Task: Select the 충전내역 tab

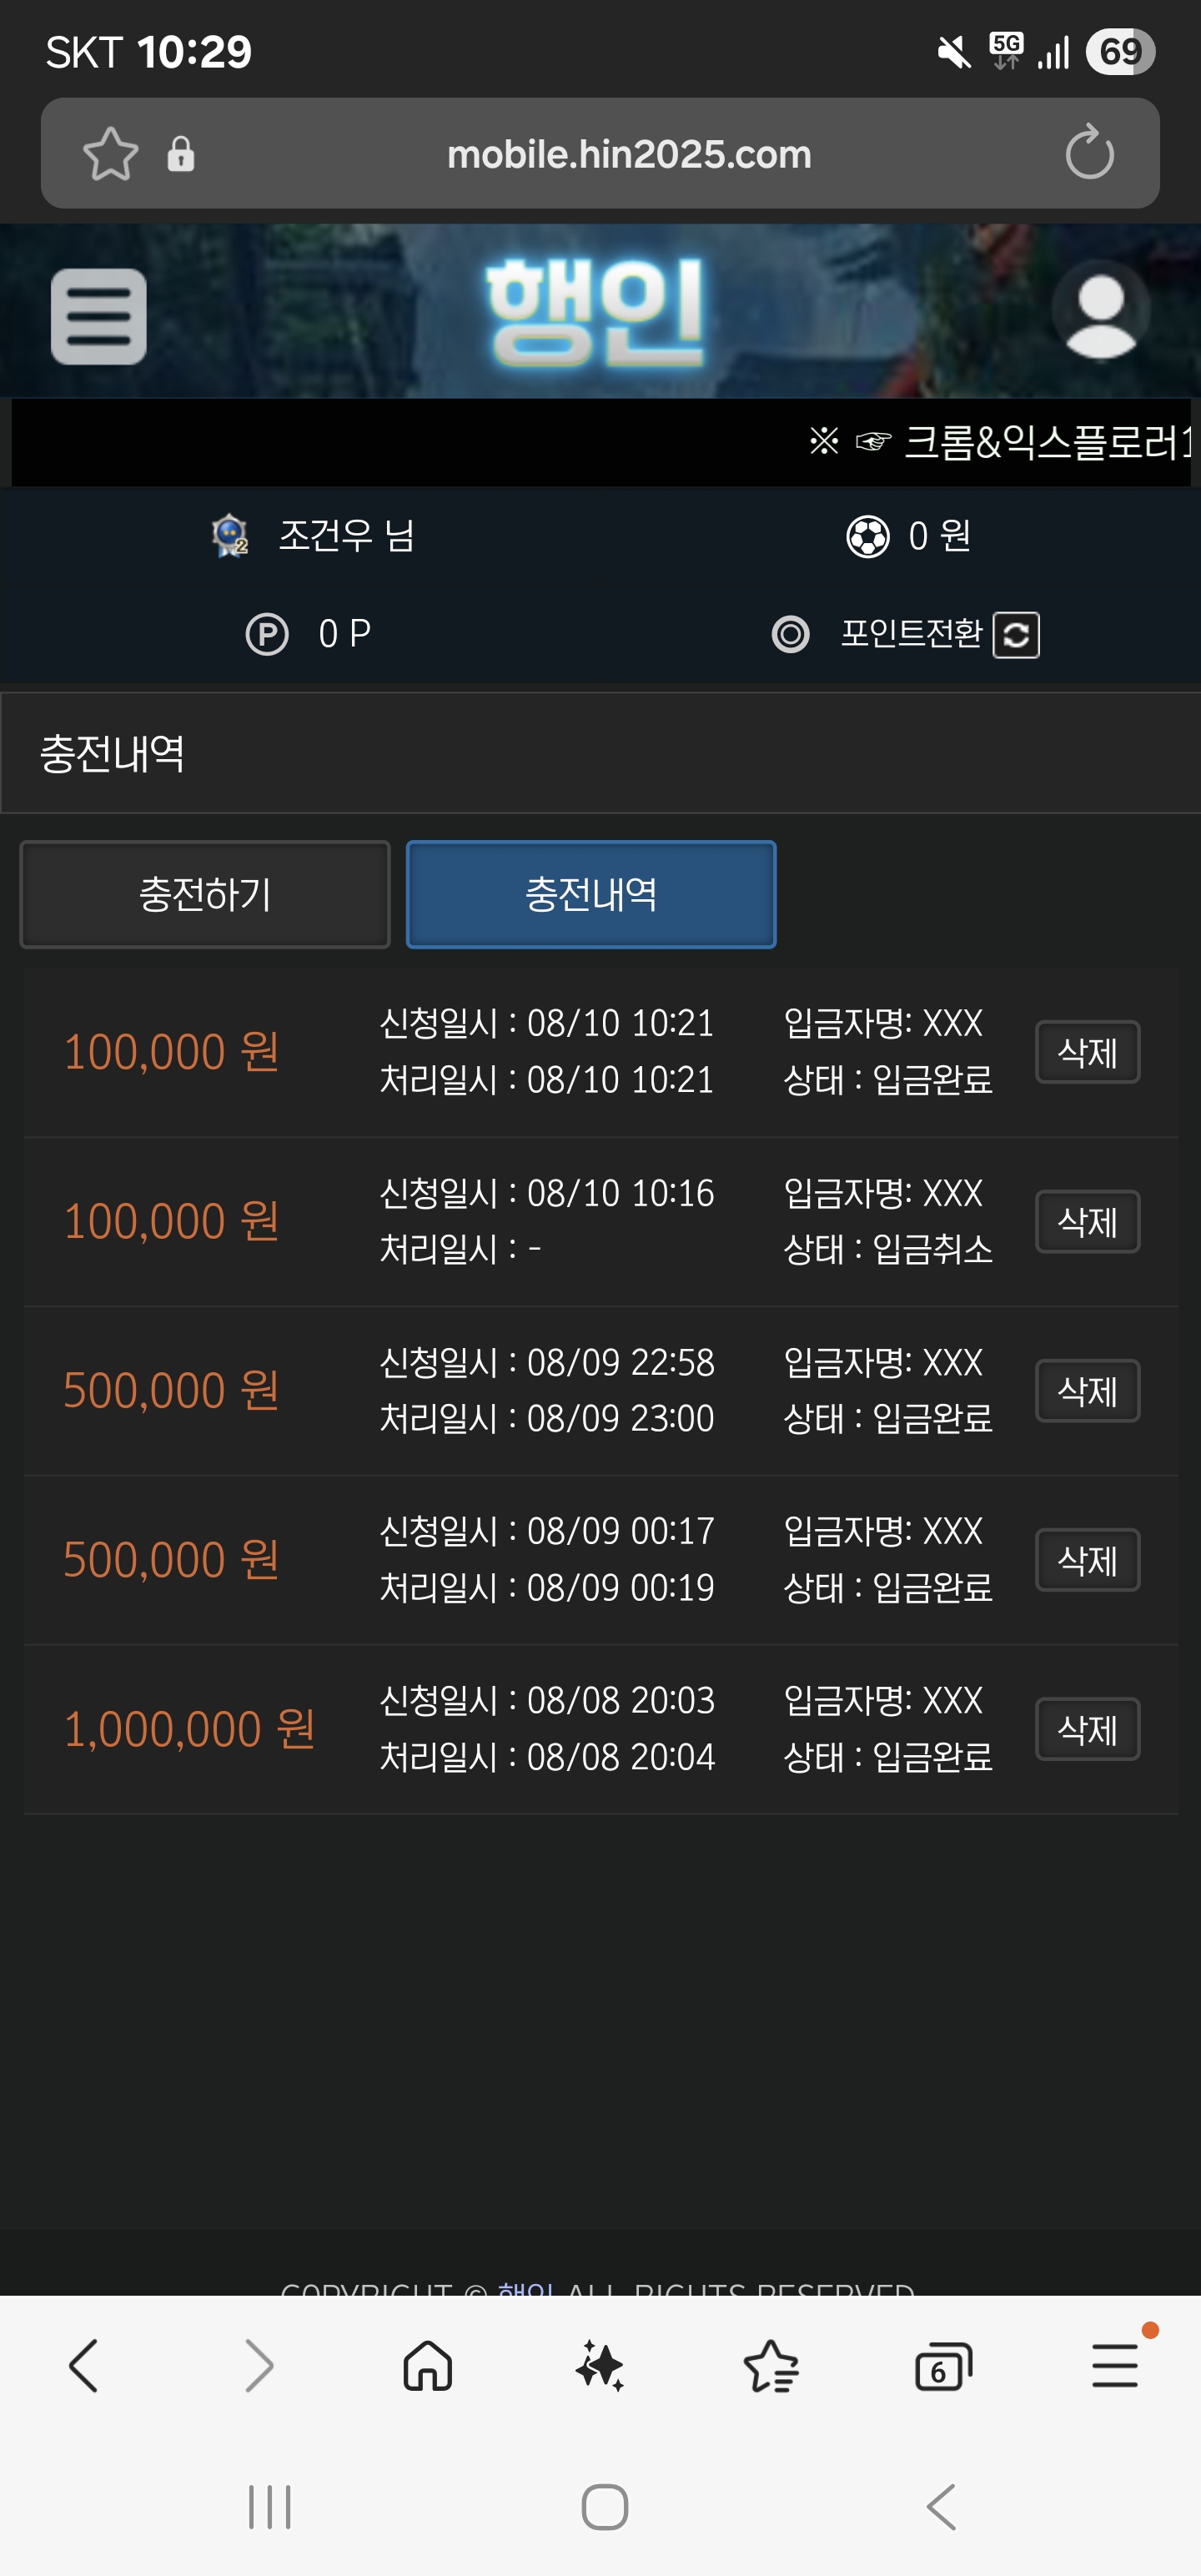Action: 591,894
